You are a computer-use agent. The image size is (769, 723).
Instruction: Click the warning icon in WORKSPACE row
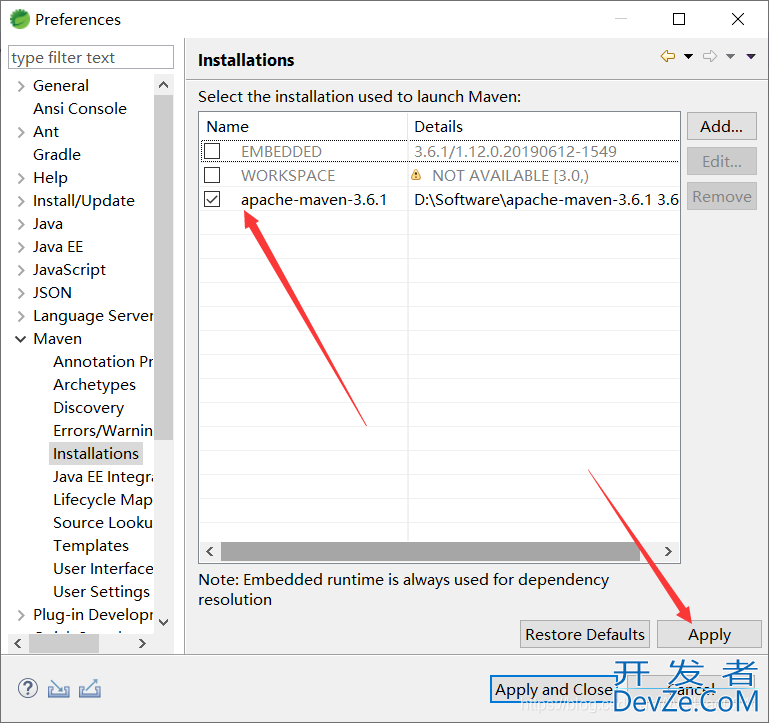(416, 175)
